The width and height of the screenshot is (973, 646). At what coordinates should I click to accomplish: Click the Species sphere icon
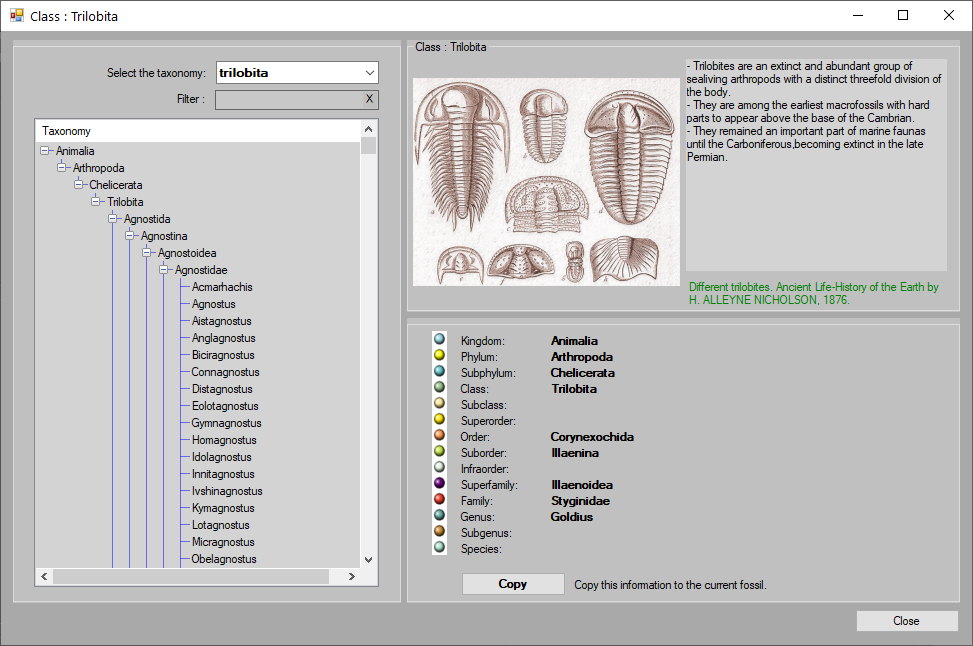439,547
